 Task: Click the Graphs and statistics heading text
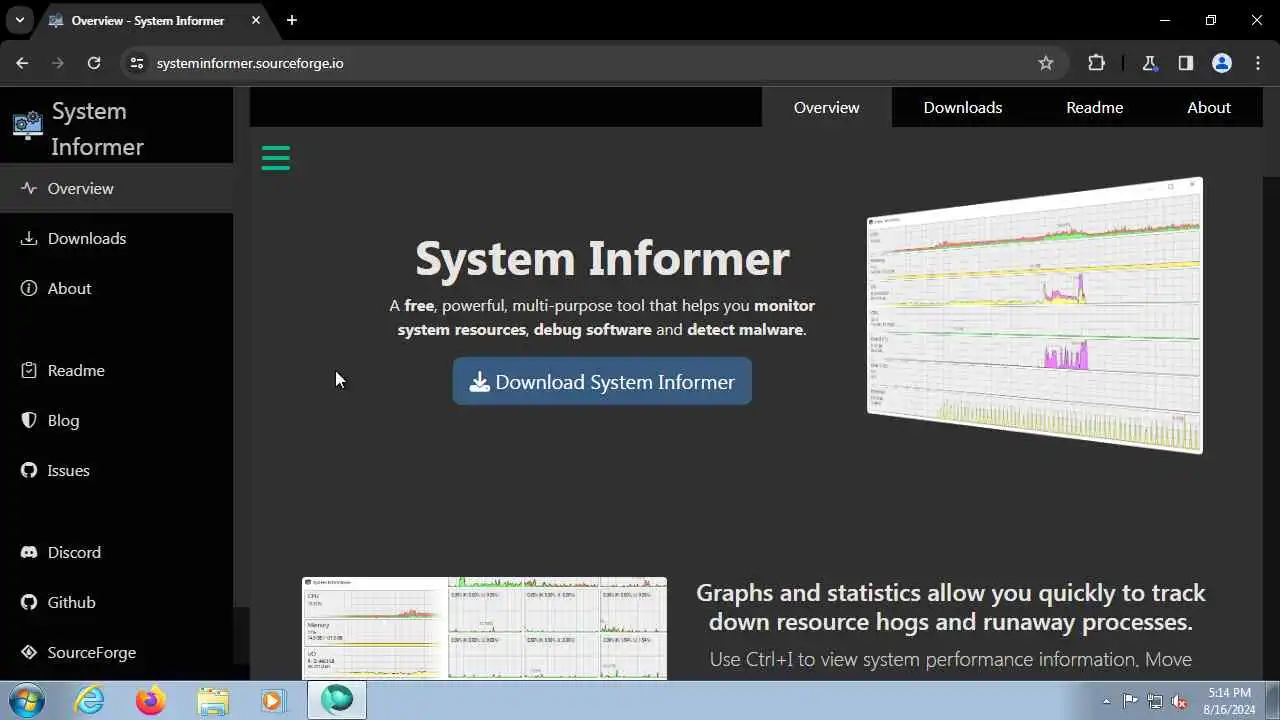pyautogui.click(x=951, y=607)
